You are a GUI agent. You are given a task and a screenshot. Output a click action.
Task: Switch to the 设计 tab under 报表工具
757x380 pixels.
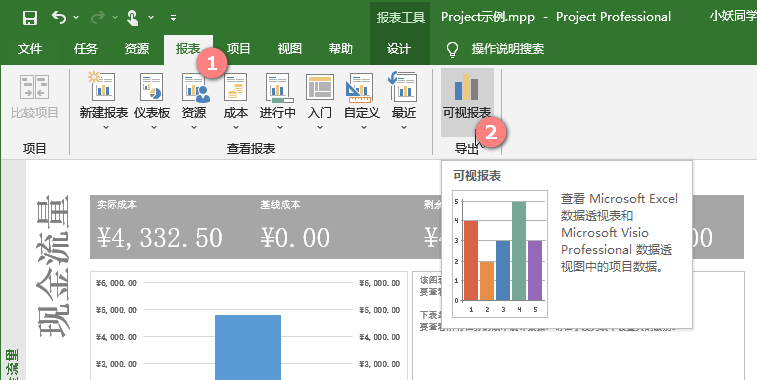tap(399, 49)
